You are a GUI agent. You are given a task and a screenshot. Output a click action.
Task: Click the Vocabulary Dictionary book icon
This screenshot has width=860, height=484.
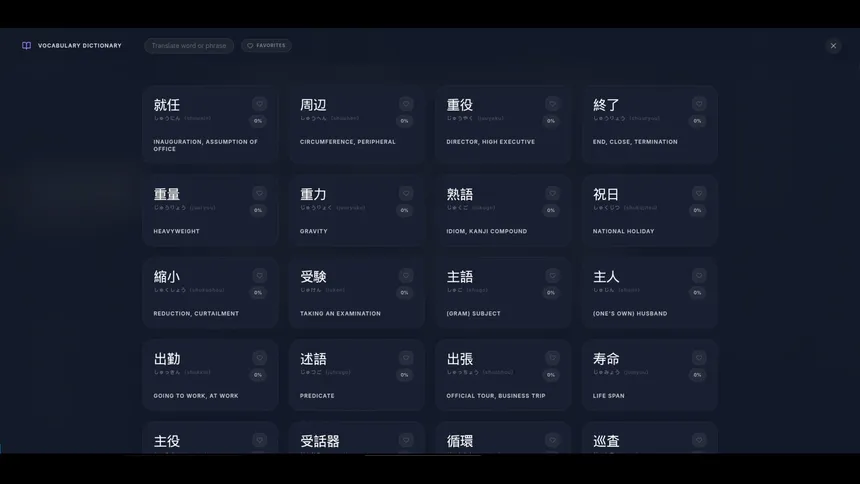pos(26,46)
